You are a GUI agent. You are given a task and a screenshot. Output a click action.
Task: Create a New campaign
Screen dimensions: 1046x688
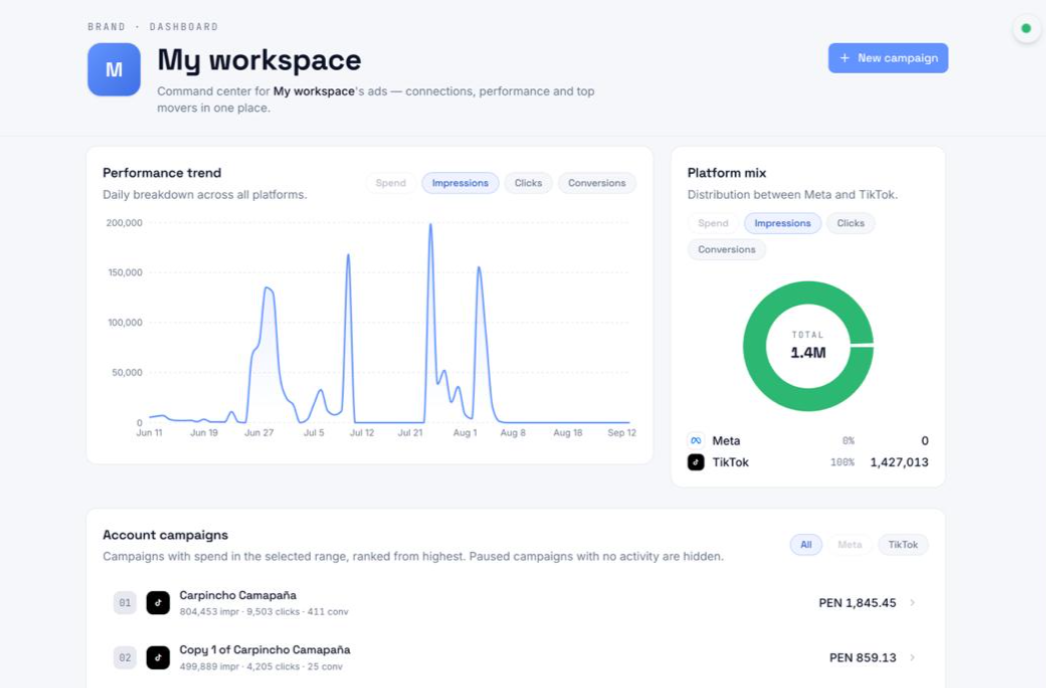click(x=888, y=58)
